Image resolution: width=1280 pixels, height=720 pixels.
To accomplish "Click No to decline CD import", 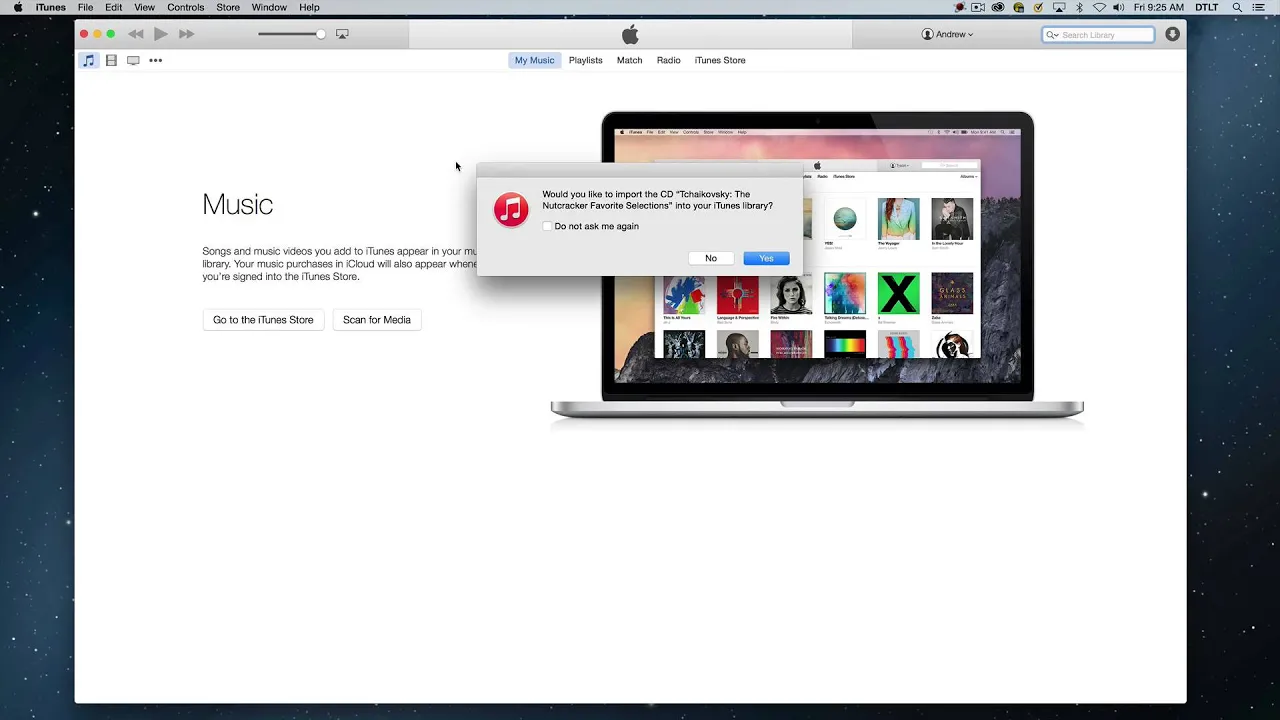I will click(x=711, y=258).
